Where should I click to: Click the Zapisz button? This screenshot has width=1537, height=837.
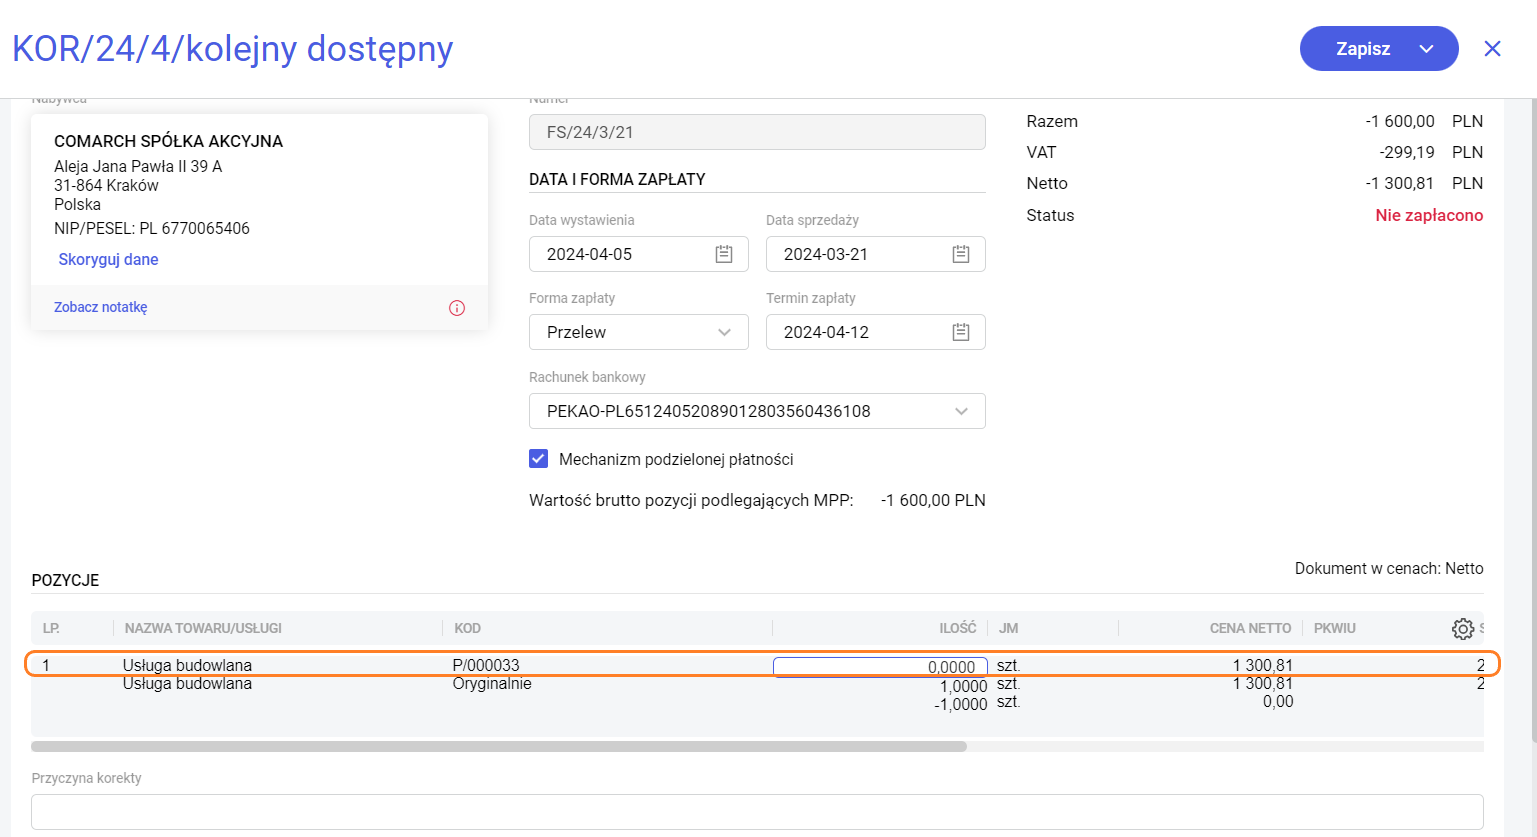pyautogui.click(x=1362, y=49)
